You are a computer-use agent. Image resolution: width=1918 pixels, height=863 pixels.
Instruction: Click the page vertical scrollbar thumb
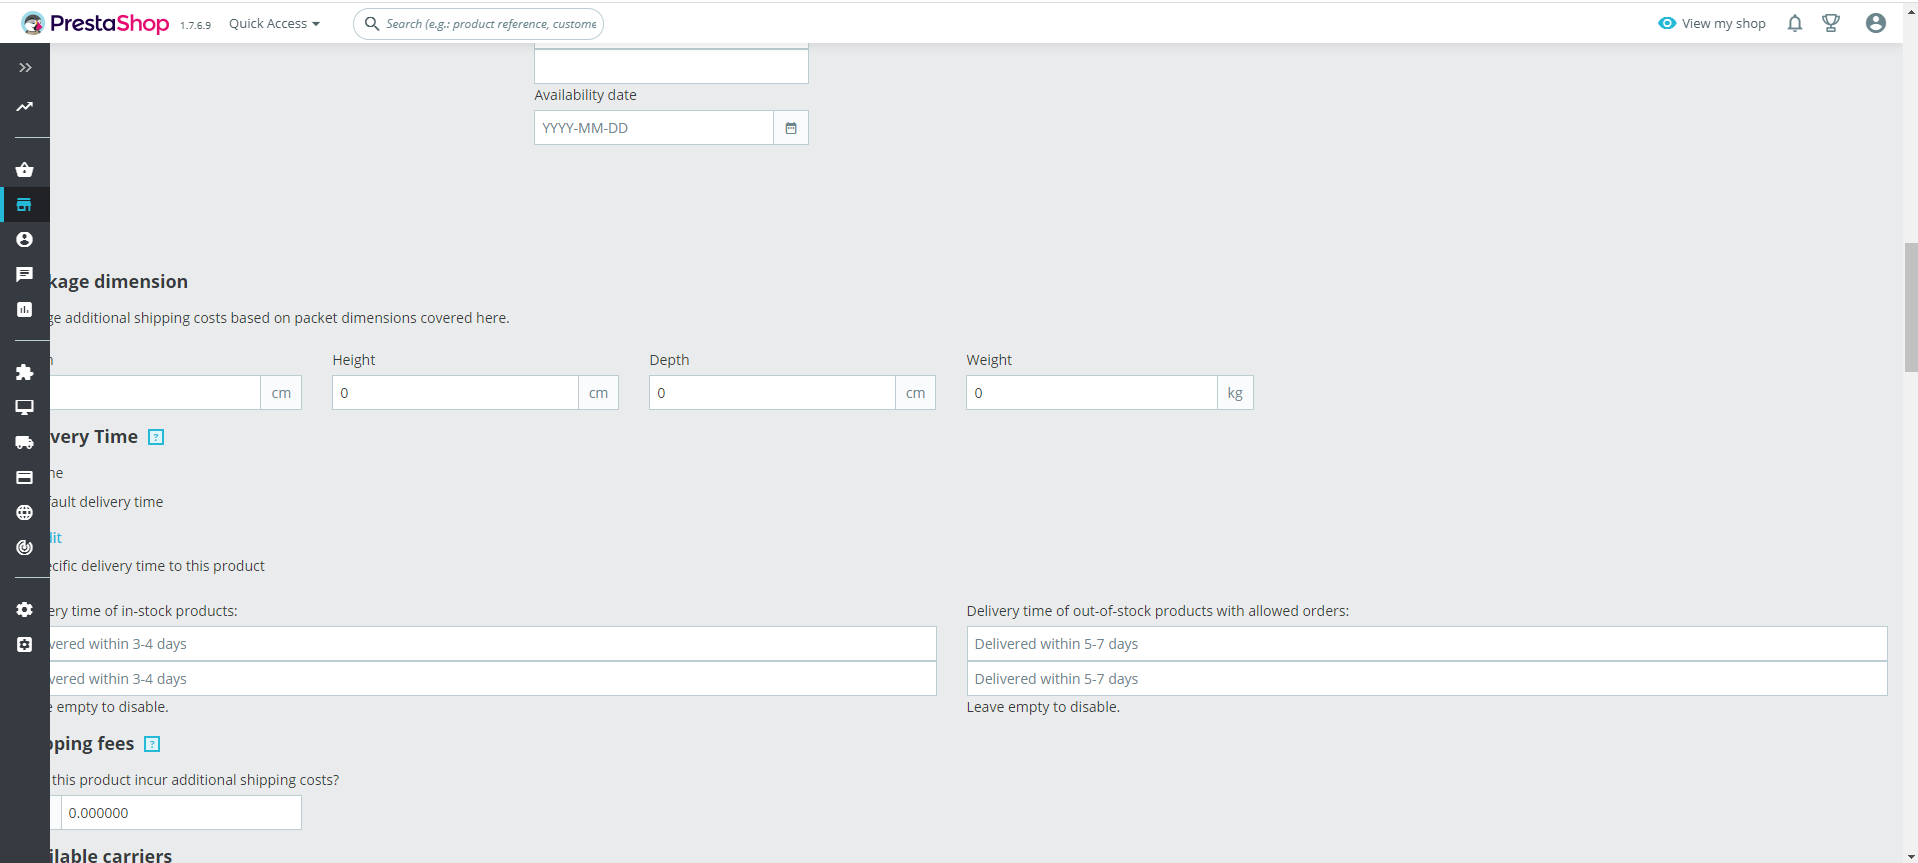(1911, 307)
